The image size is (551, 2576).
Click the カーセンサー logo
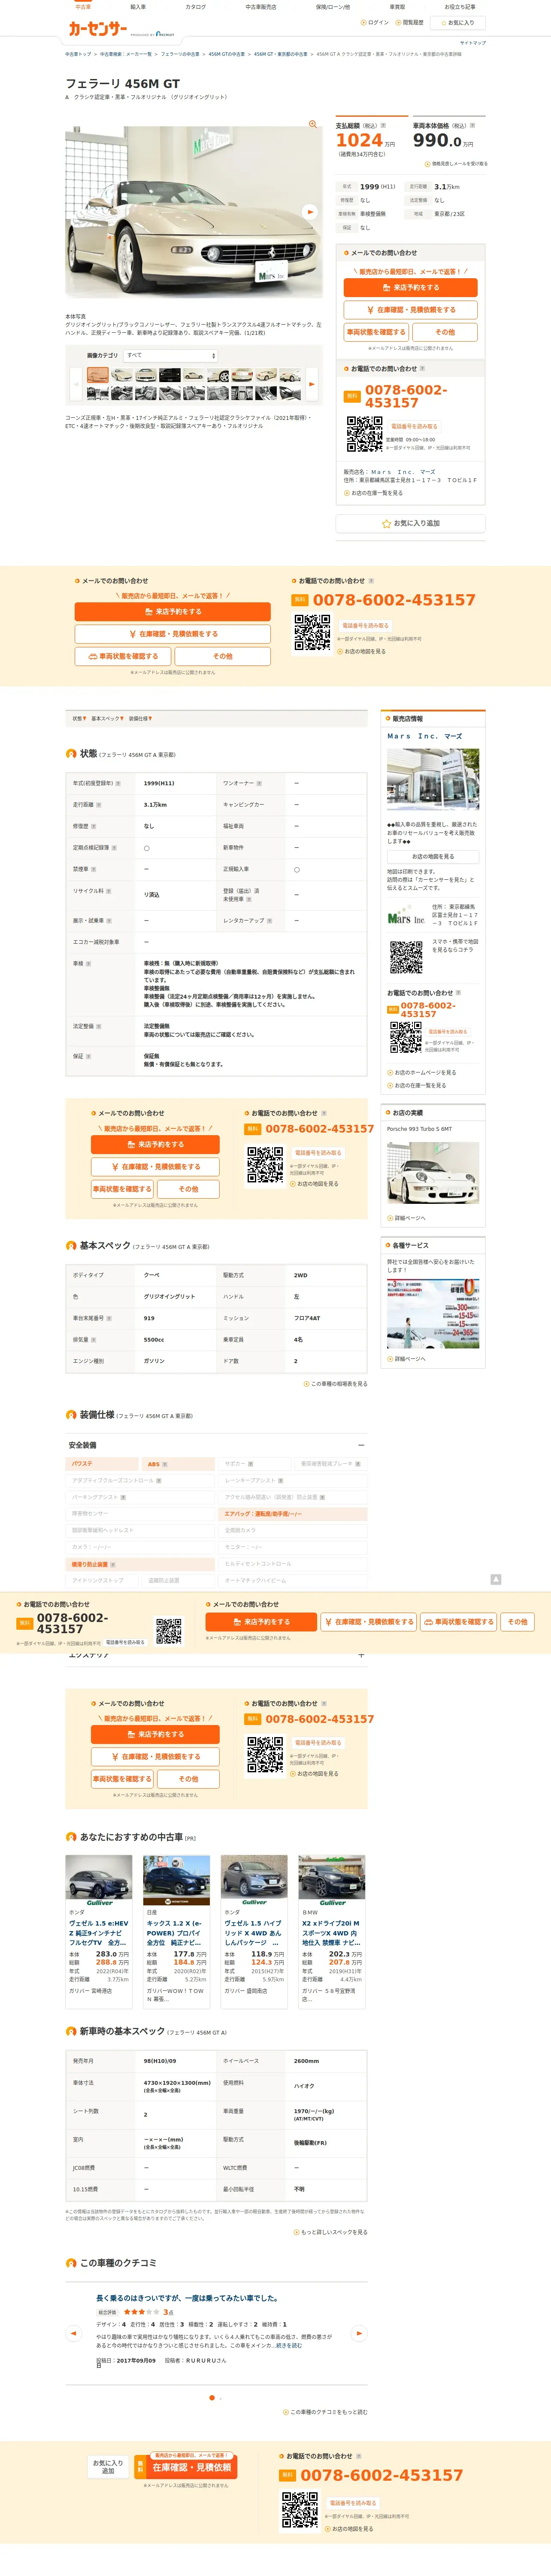coord(97,30)
